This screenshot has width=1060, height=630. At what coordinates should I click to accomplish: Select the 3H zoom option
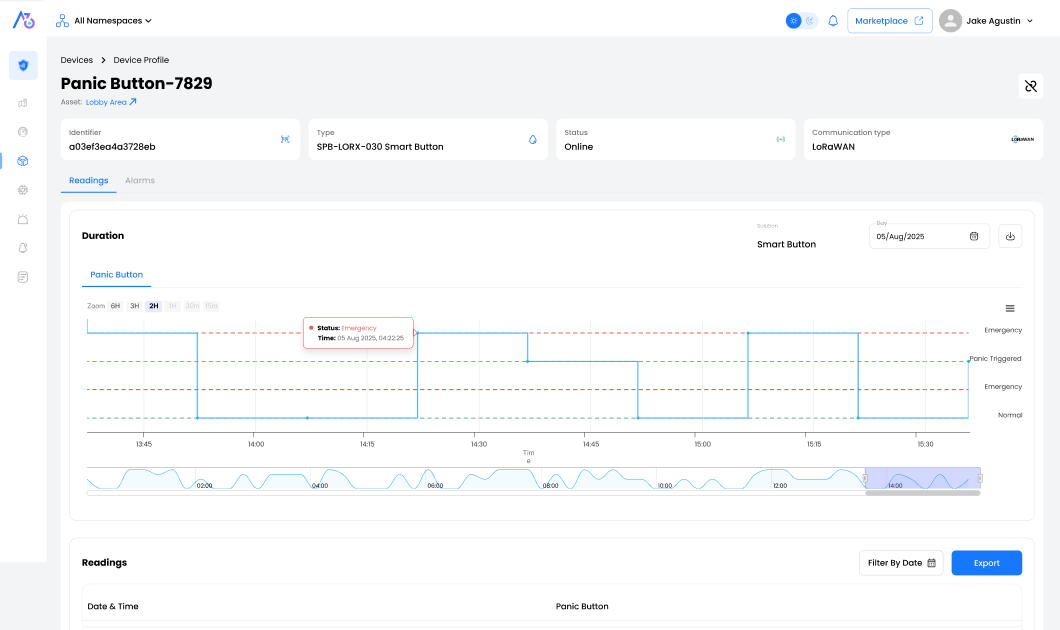click(x=134, y=306)
